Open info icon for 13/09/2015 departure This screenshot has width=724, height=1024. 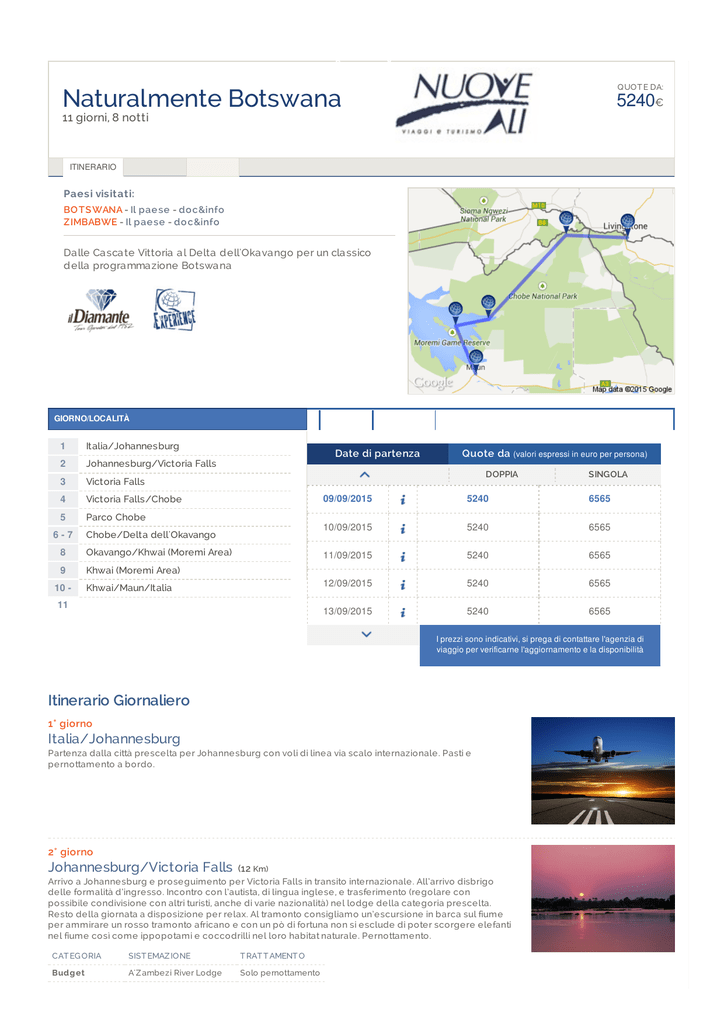click(403, 613)
